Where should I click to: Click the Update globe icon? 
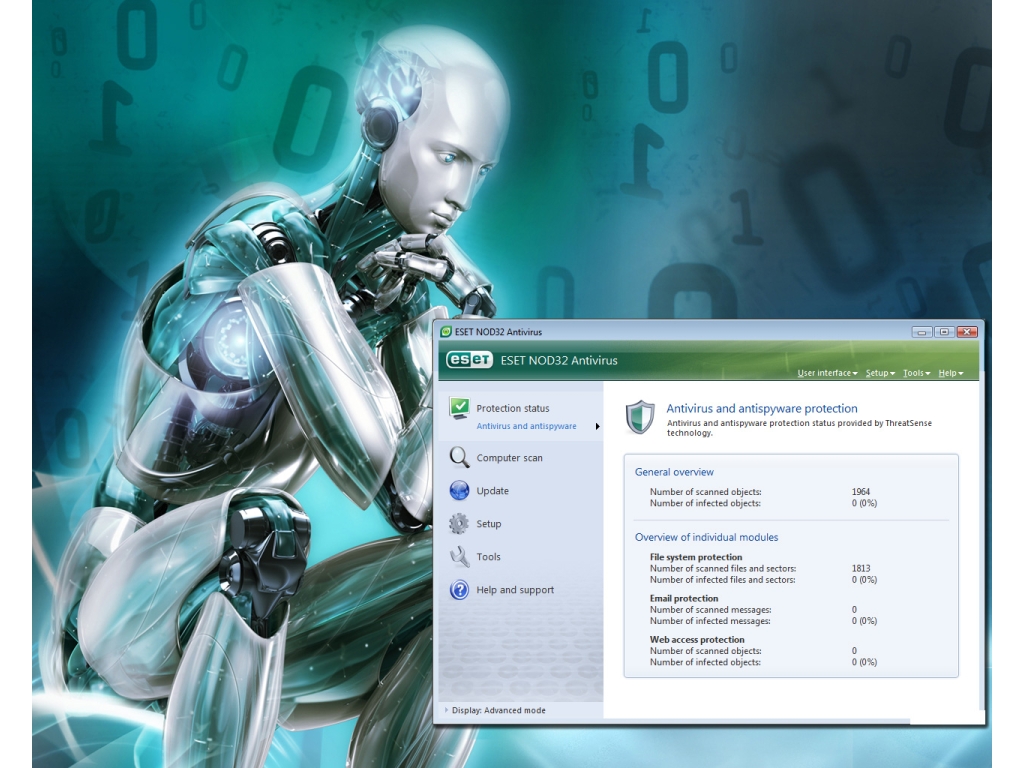[460, 490]
